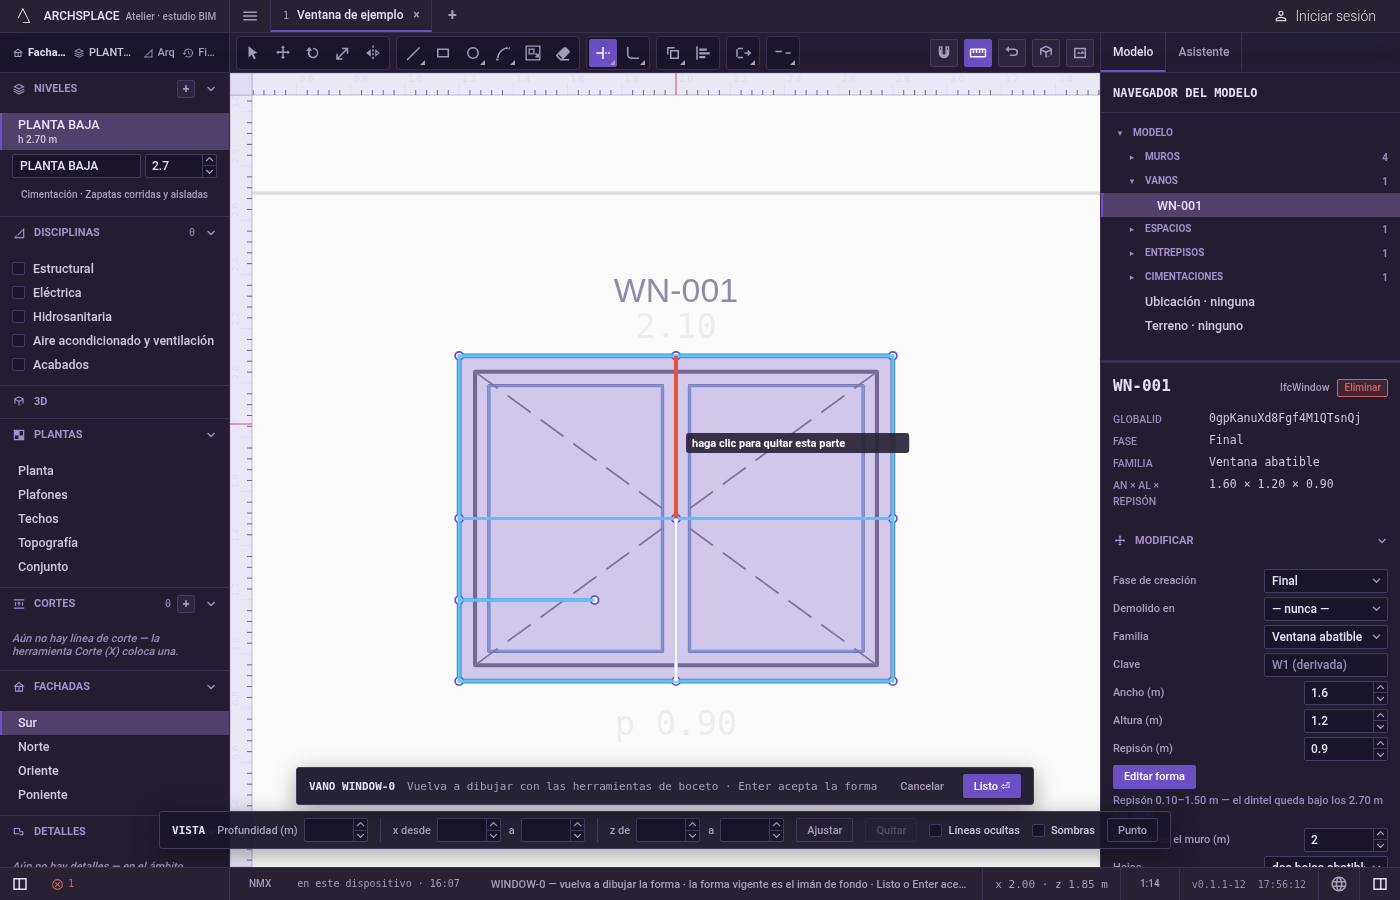Click the Editar forma button
Image resolution: width=1400 pixels, height=900 pixels.
[1154, 777]
